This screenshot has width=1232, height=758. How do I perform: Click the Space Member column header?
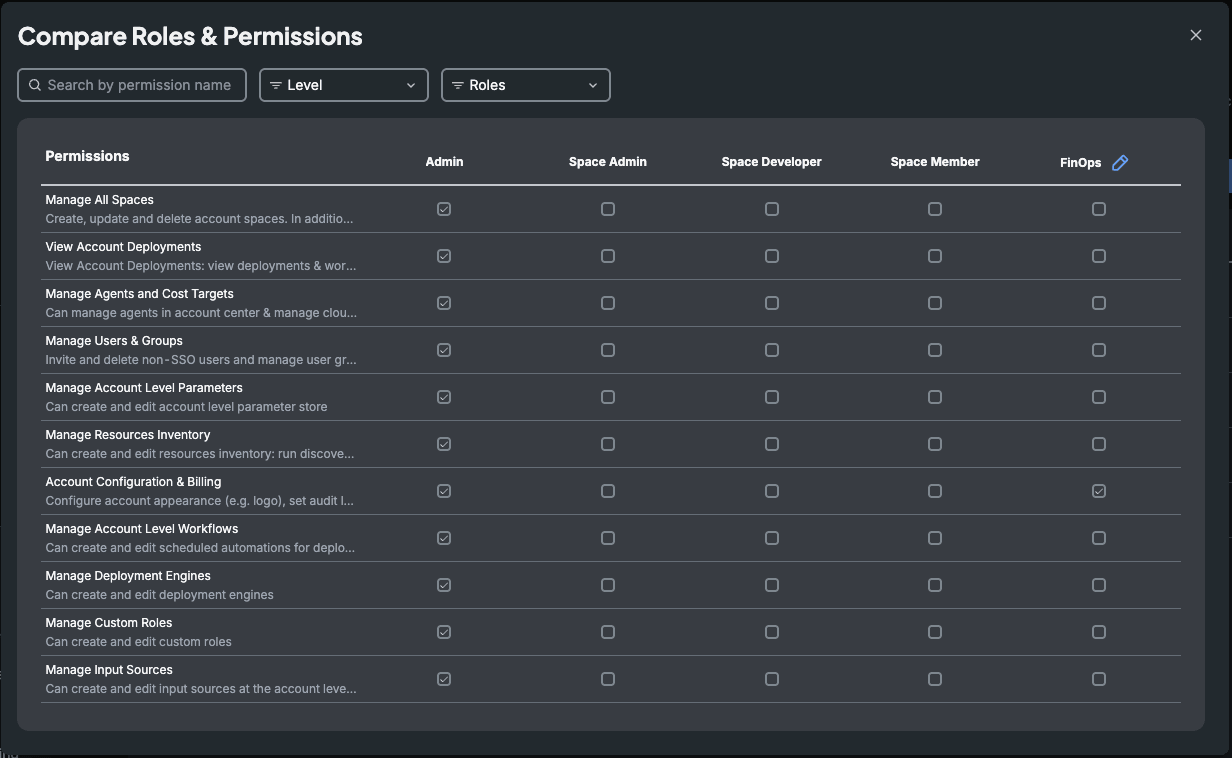pos(935,162)
